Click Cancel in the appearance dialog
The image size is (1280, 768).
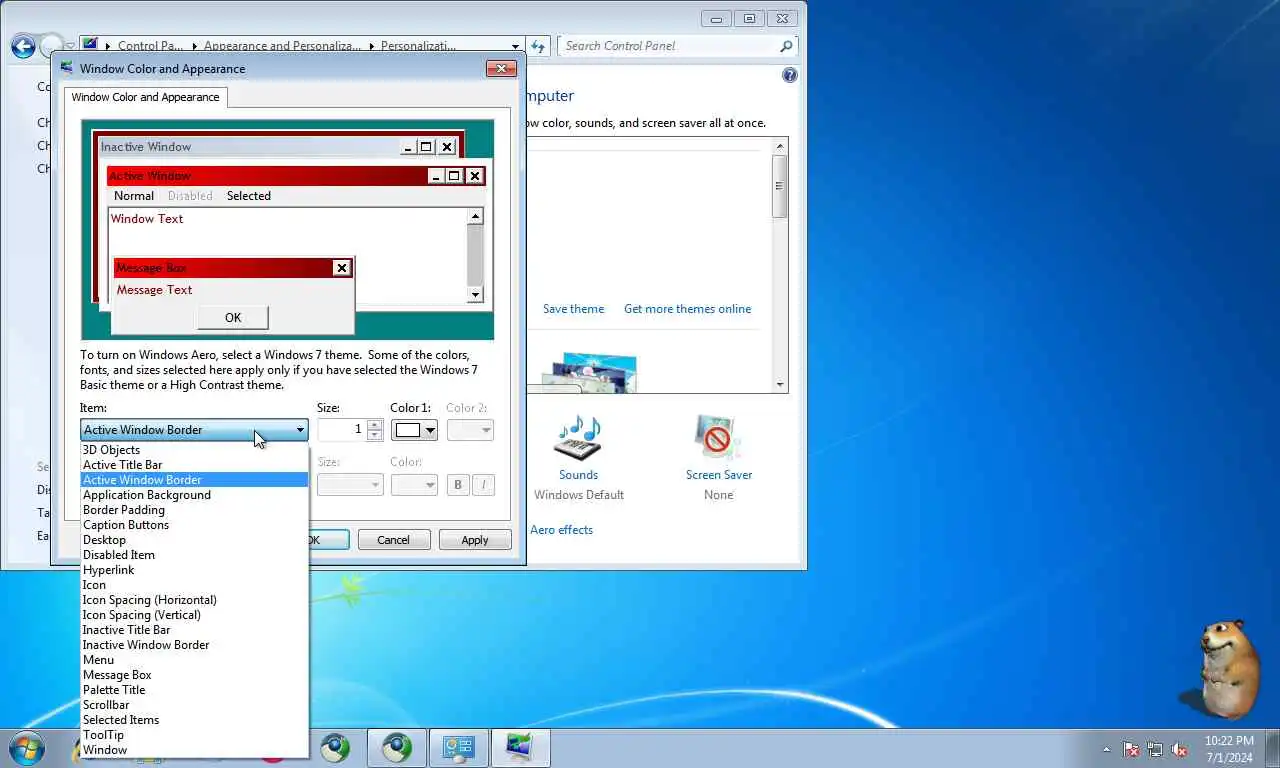point(393,540)
